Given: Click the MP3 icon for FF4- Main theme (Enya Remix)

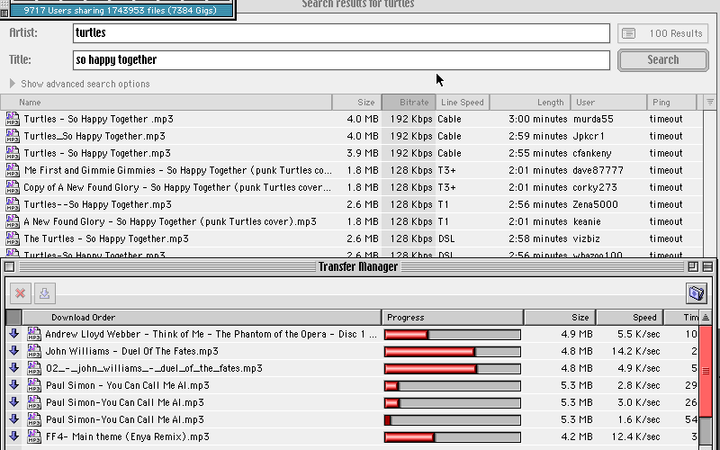Looking at the screenshot, I should click(x=34, y=436).
